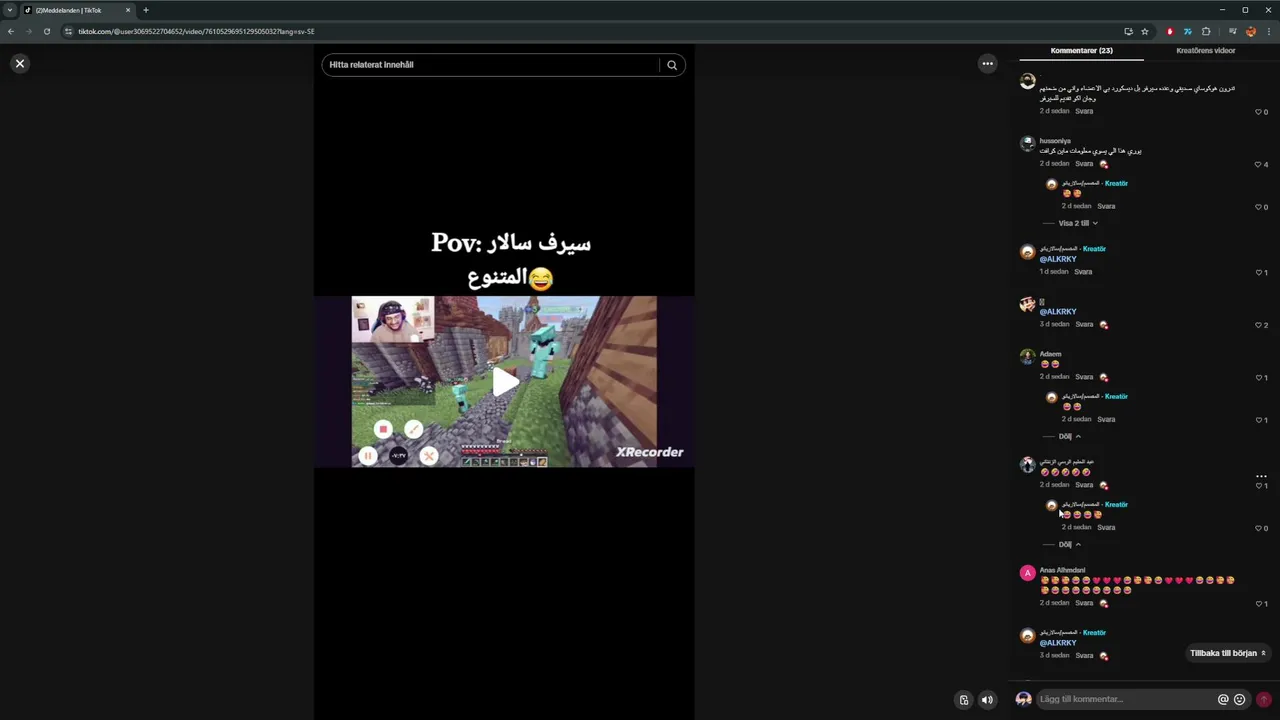Click the Tillbaka till början button

(x=1228, y=653)
